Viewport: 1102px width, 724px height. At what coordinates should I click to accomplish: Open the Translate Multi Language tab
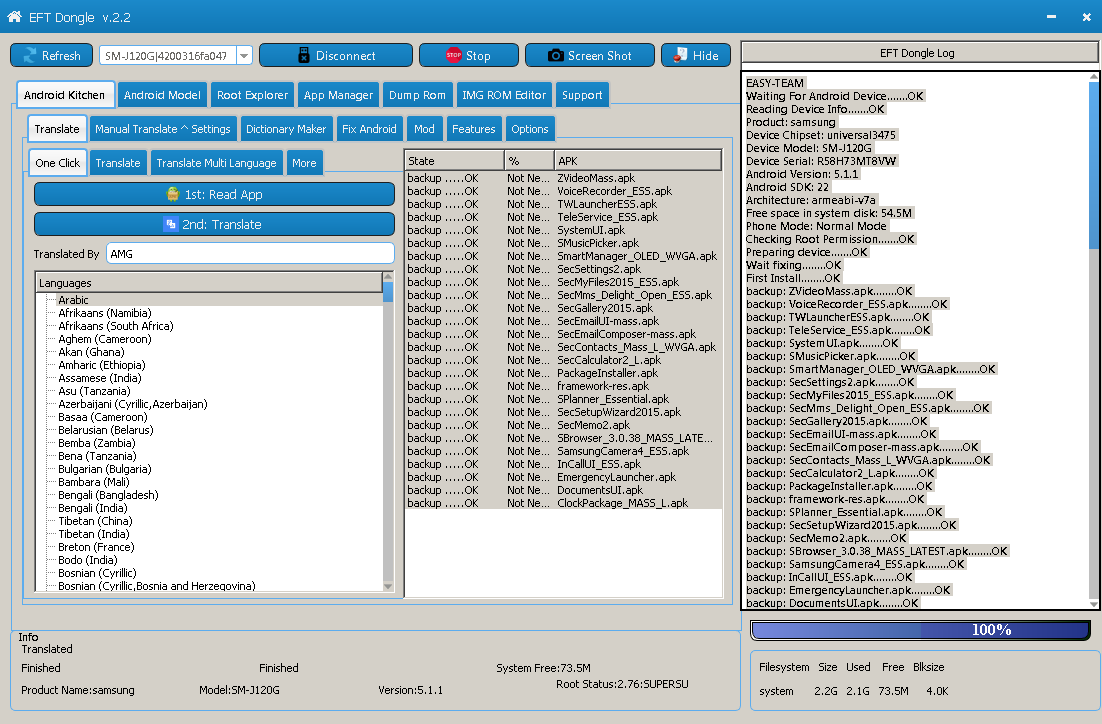pyautogui.click(x=216, y=163)
